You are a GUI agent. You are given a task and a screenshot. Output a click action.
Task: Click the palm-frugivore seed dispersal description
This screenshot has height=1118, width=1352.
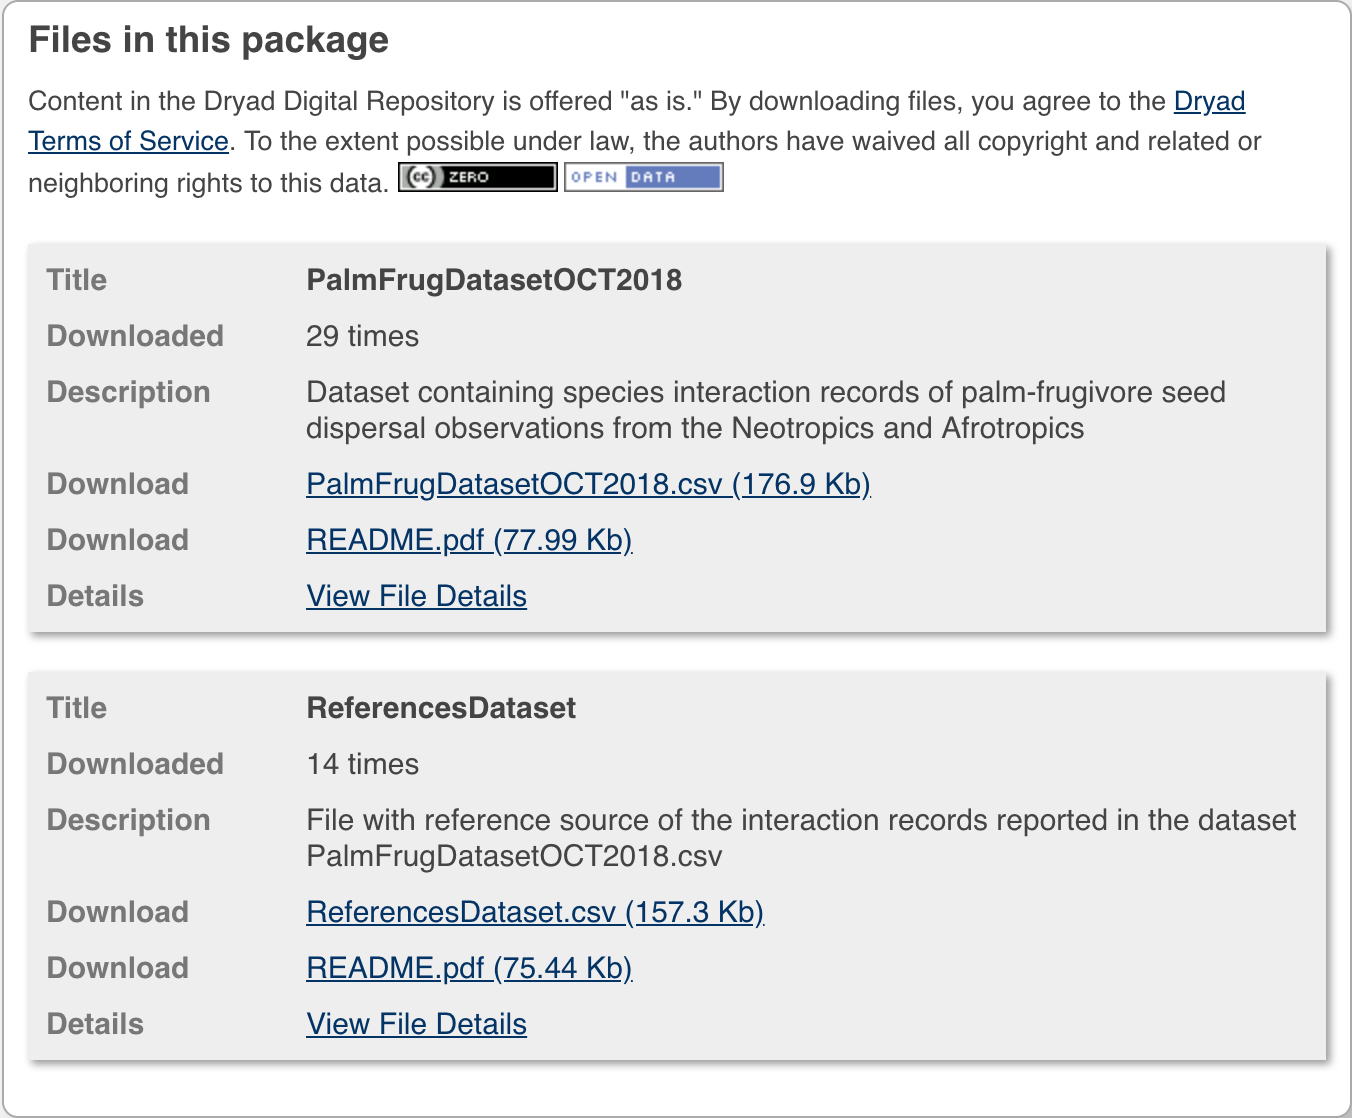point(765,410)
